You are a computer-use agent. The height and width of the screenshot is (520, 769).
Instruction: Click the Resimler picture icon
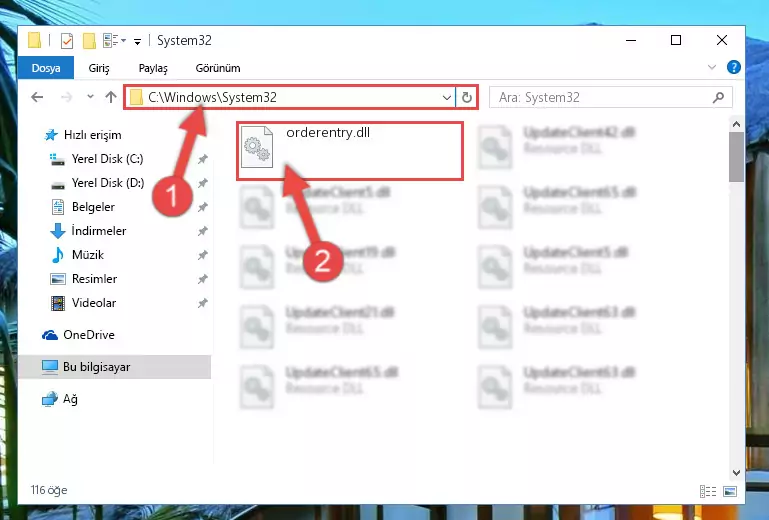click(58, 279)
